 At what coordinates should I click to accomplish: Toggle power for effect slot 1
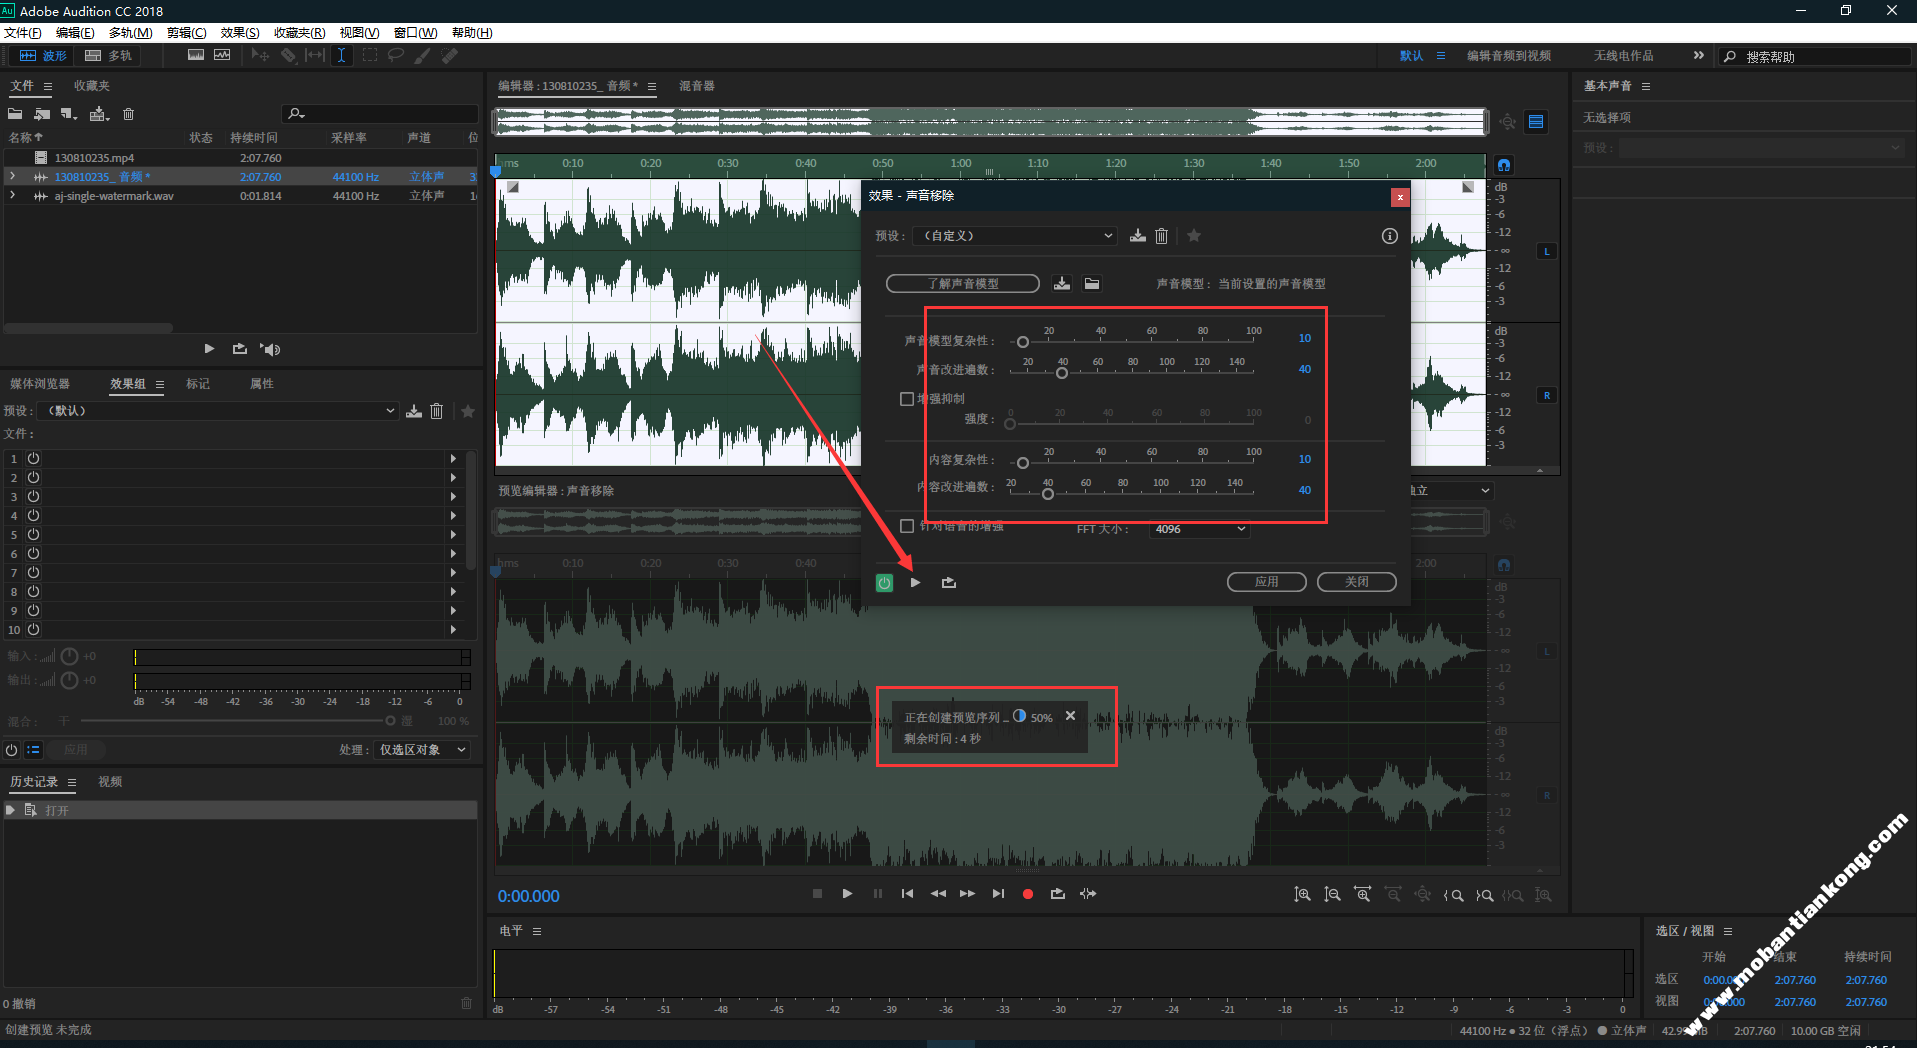(33, 458)
